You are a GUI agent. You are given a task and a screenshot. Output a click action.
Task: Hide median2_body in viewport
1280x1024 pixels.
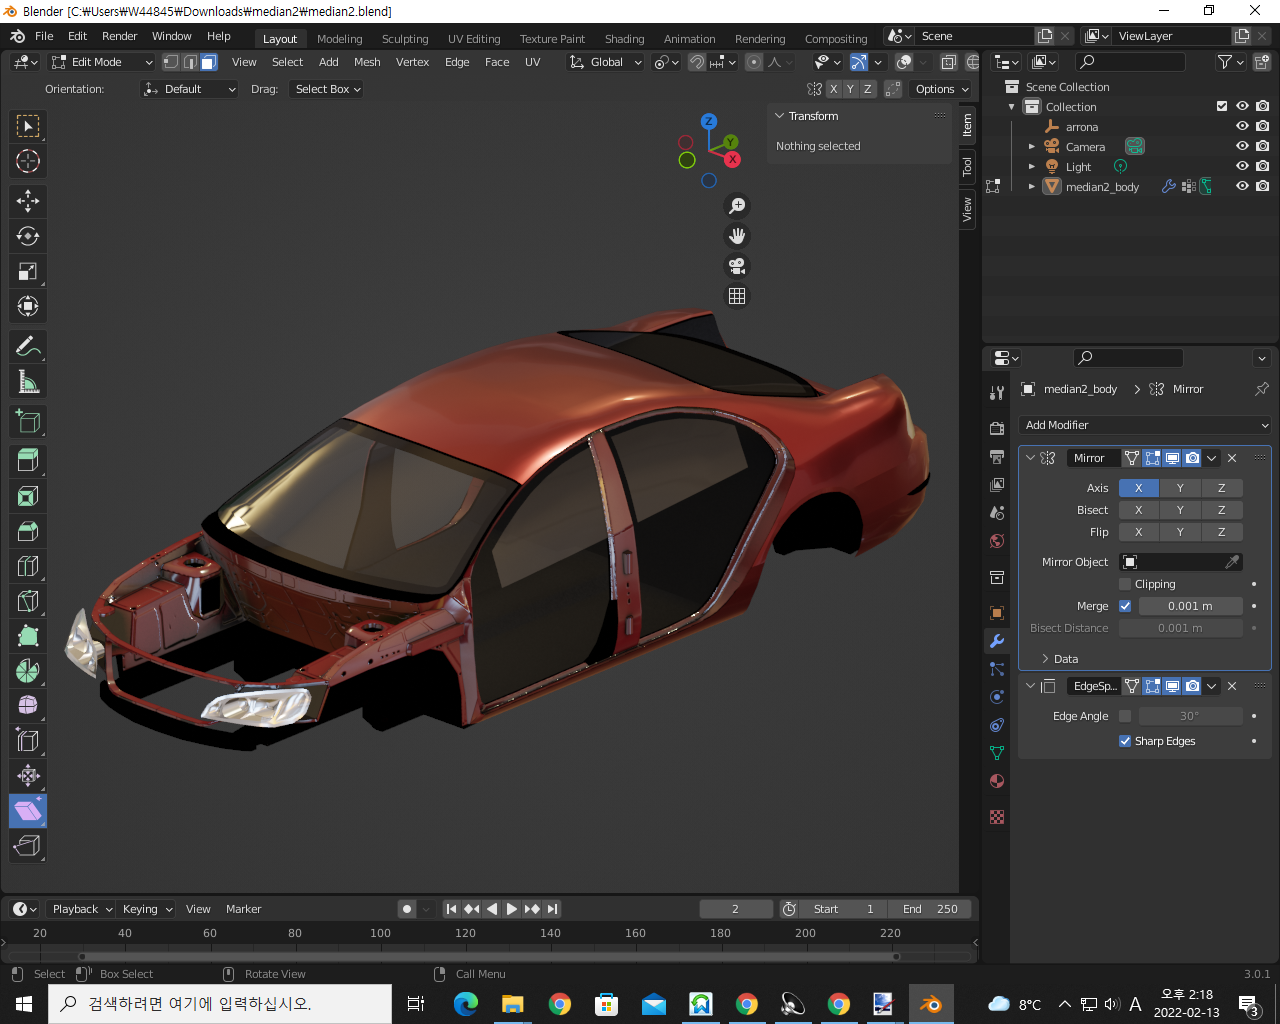coord(1242,186)
